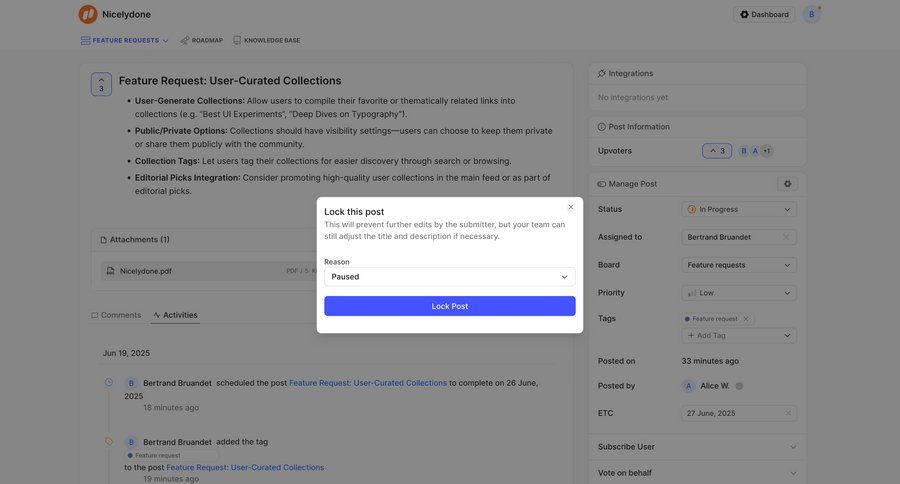Open the Dashboard button
Viewport: 900px width, 484px height.
click(764, 14)
